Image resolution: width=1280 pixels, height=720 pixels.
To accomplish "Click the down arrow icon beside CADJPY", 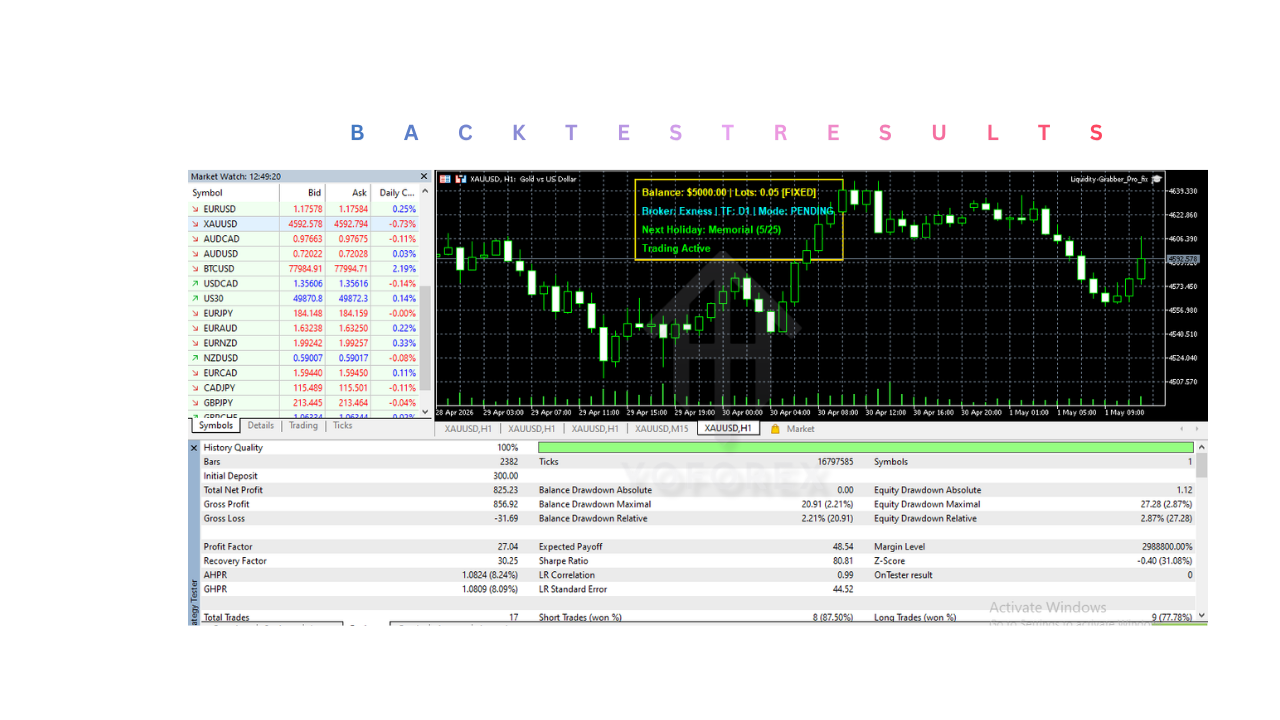I will tap(194, 388).
